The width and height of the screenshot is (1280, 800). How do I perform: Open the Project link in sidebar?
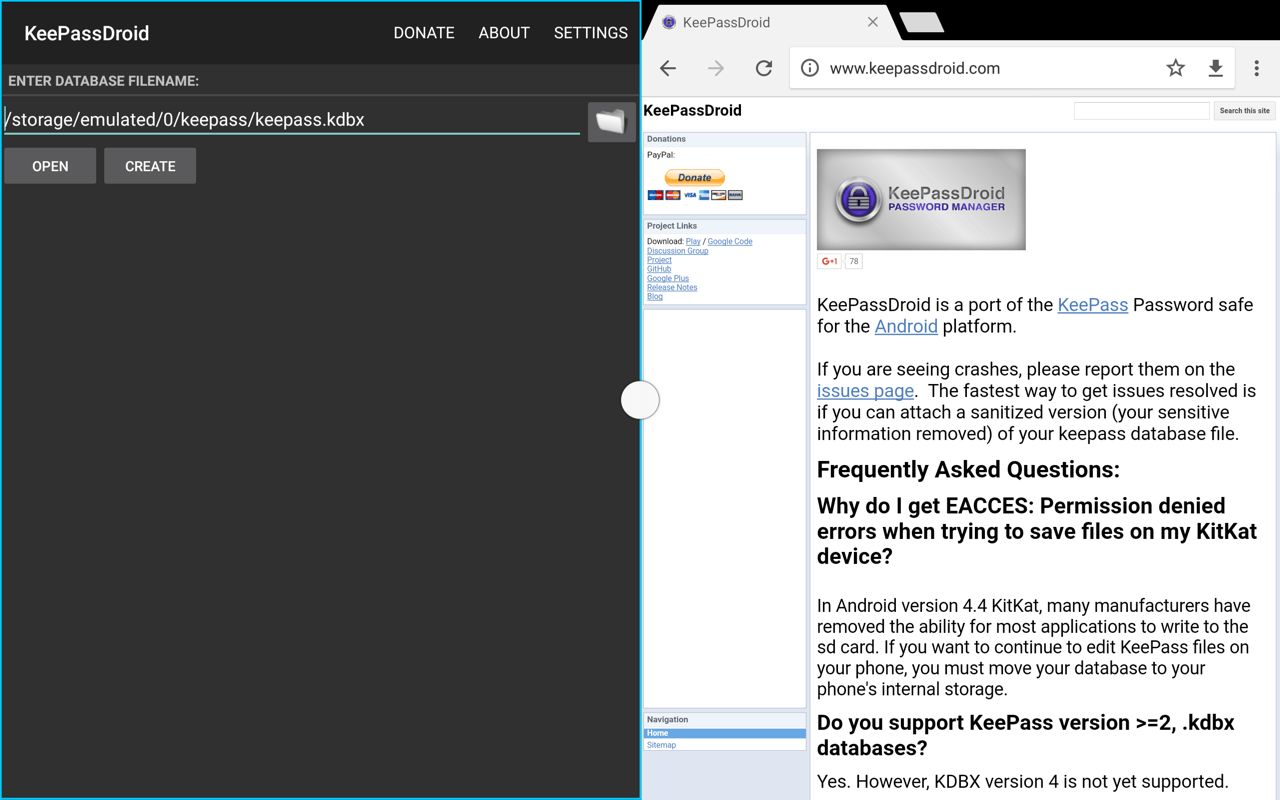[659, 260]
